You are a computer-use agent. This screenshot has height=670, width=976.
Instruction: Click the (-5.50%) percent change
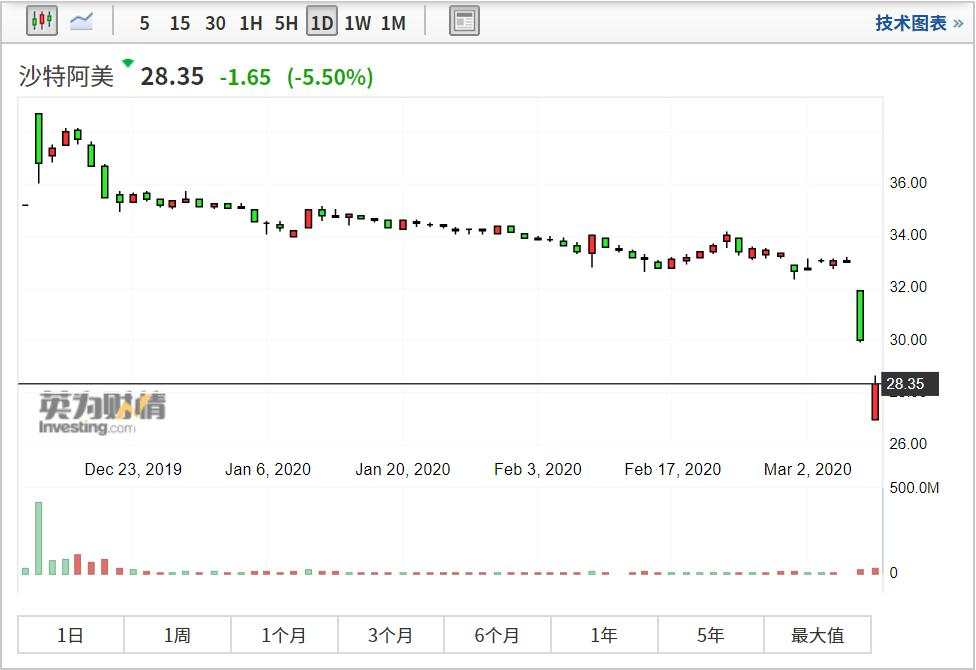coord(330,77)
